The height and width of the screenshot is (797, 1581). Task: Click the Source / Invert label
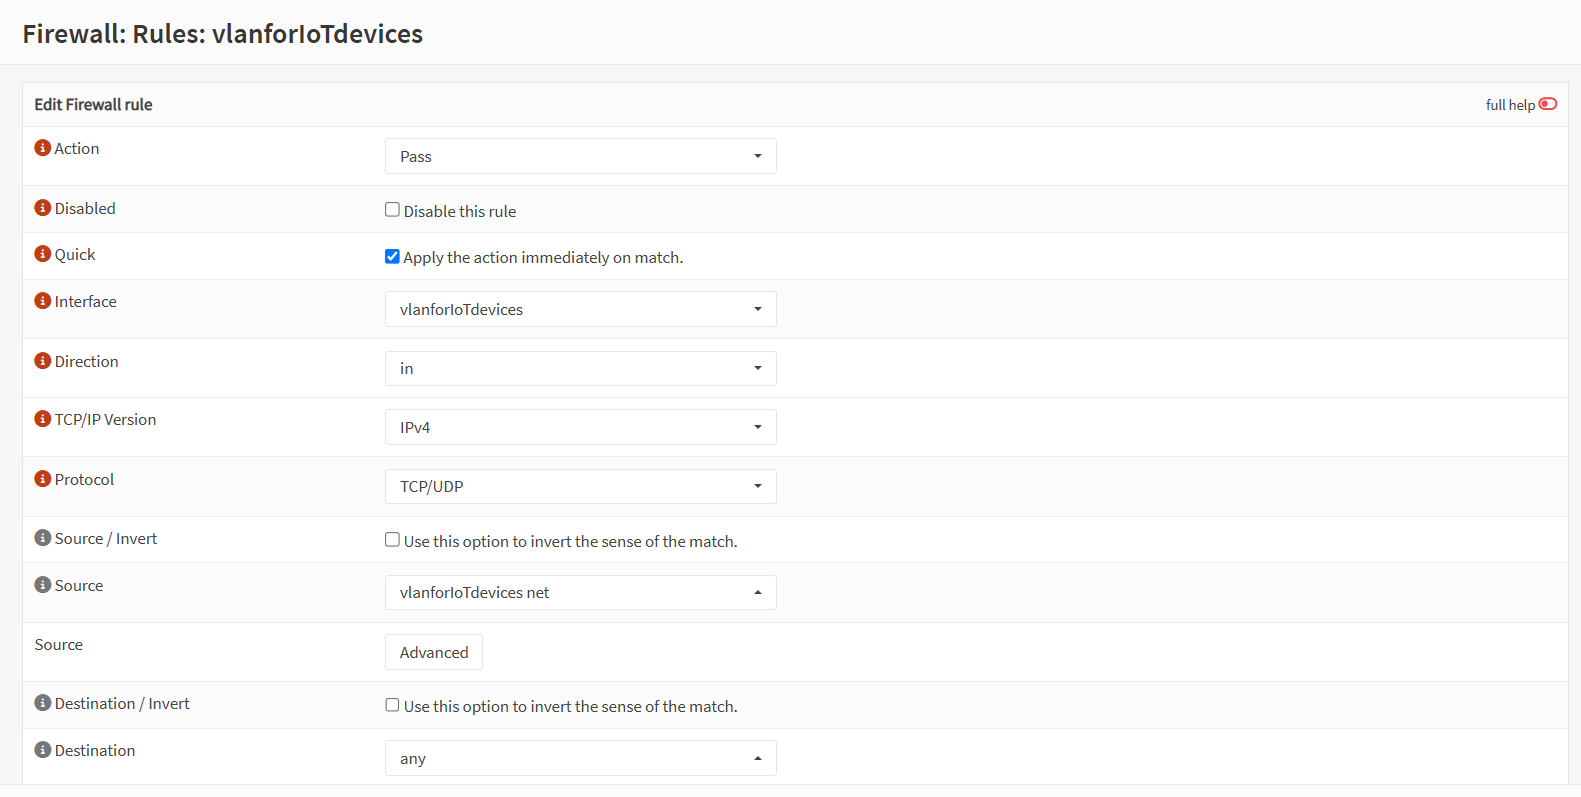[106, 538]
